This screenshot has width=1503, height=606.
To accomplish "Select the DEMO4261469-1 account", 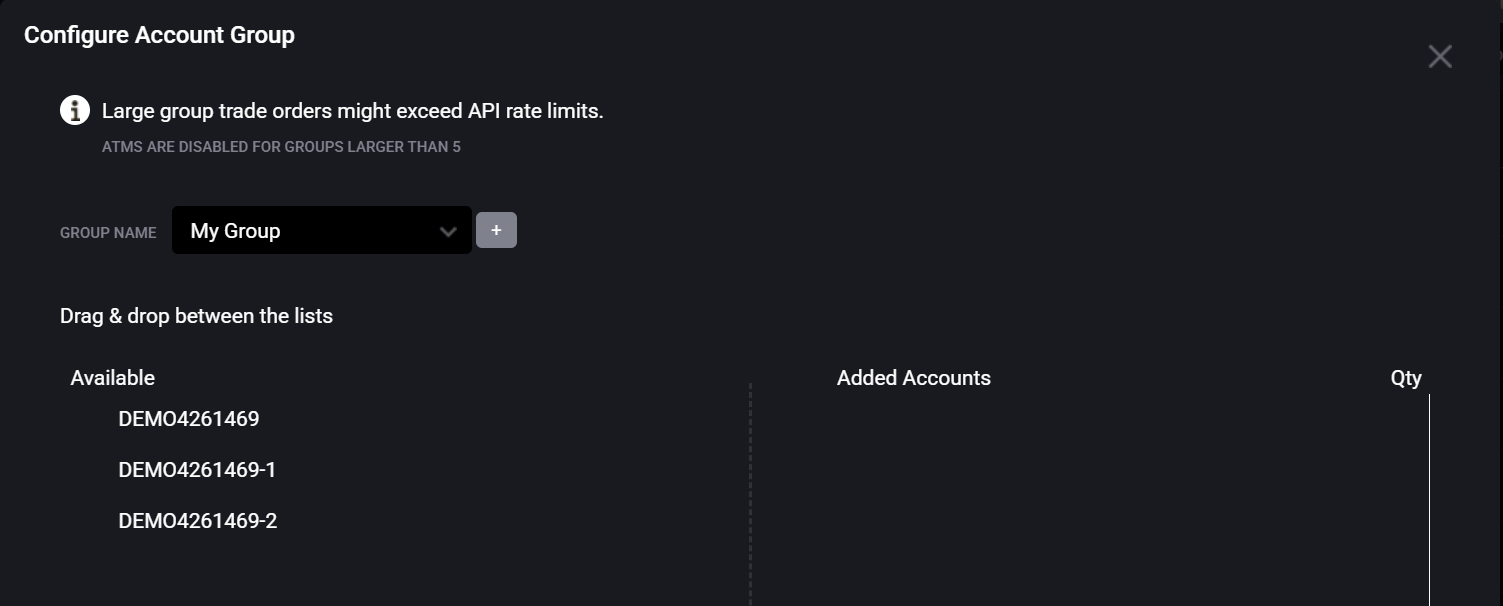I will click(x=197, y=470).
